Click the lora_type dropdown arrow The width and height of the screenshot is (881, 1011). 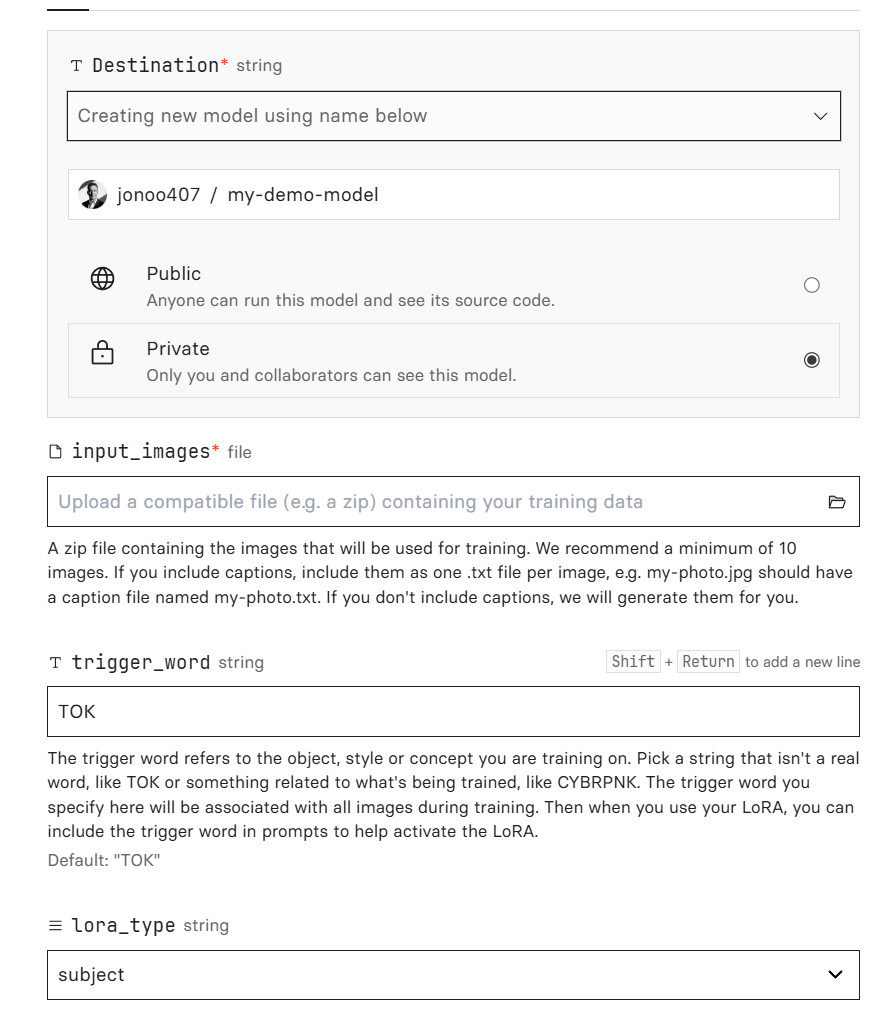tap(836, 975)
